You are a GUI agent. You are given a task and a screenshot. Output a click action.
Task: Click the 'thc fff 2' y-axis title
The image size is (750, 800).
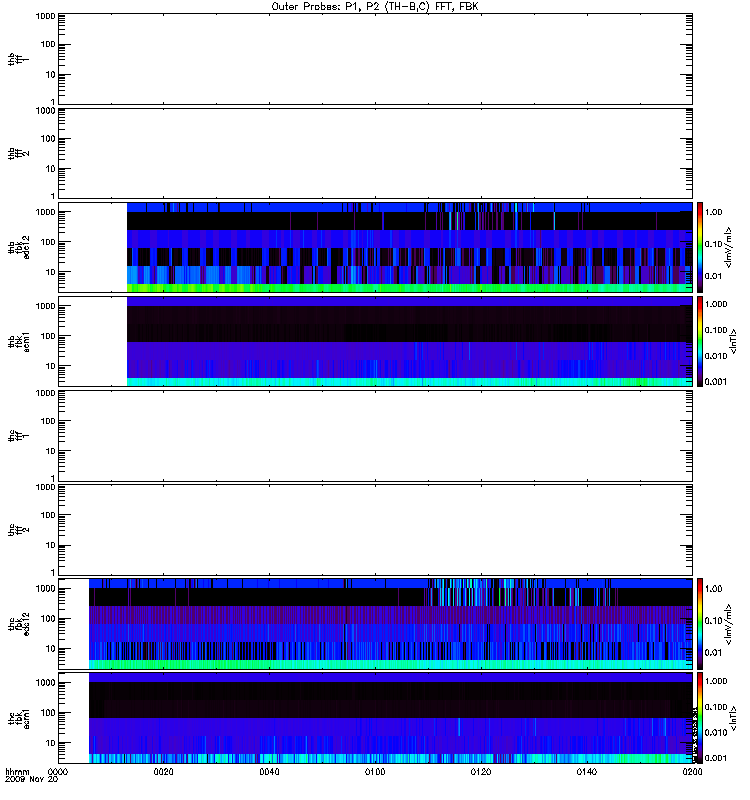coord(18,530)
